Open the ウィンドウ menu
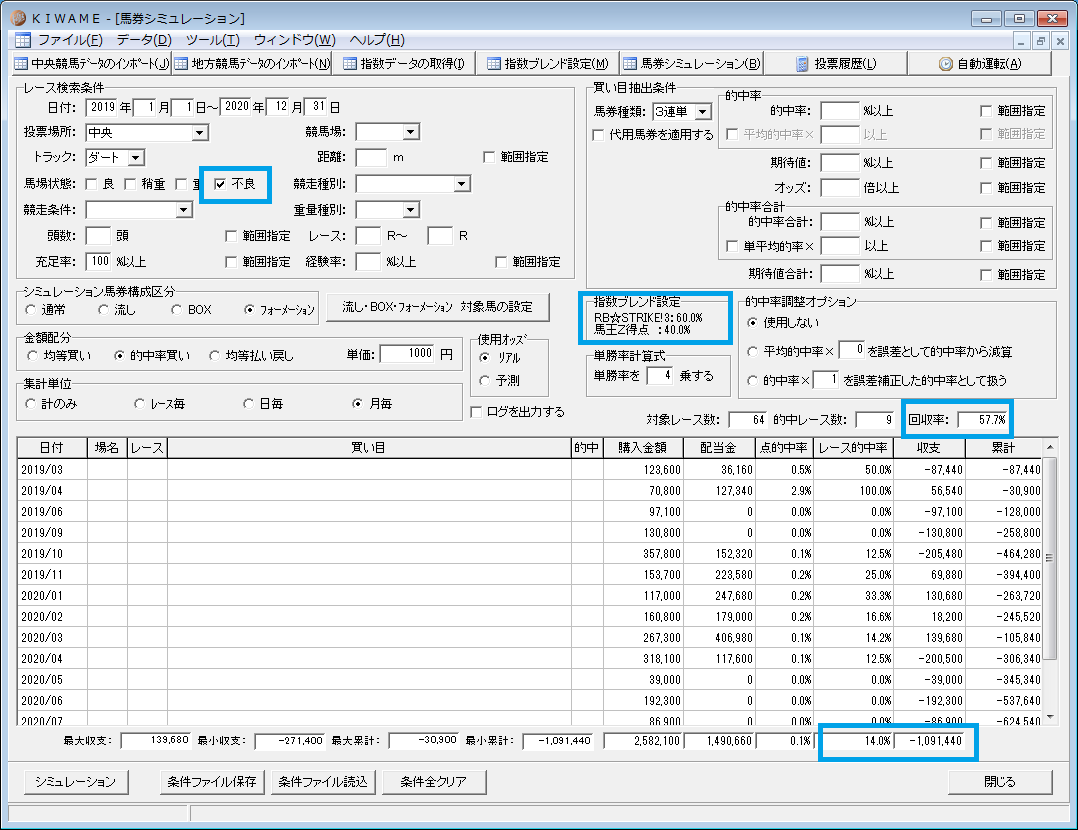Image resolution: width=1078 pixels, height=830 pixels. click(294, 40)
